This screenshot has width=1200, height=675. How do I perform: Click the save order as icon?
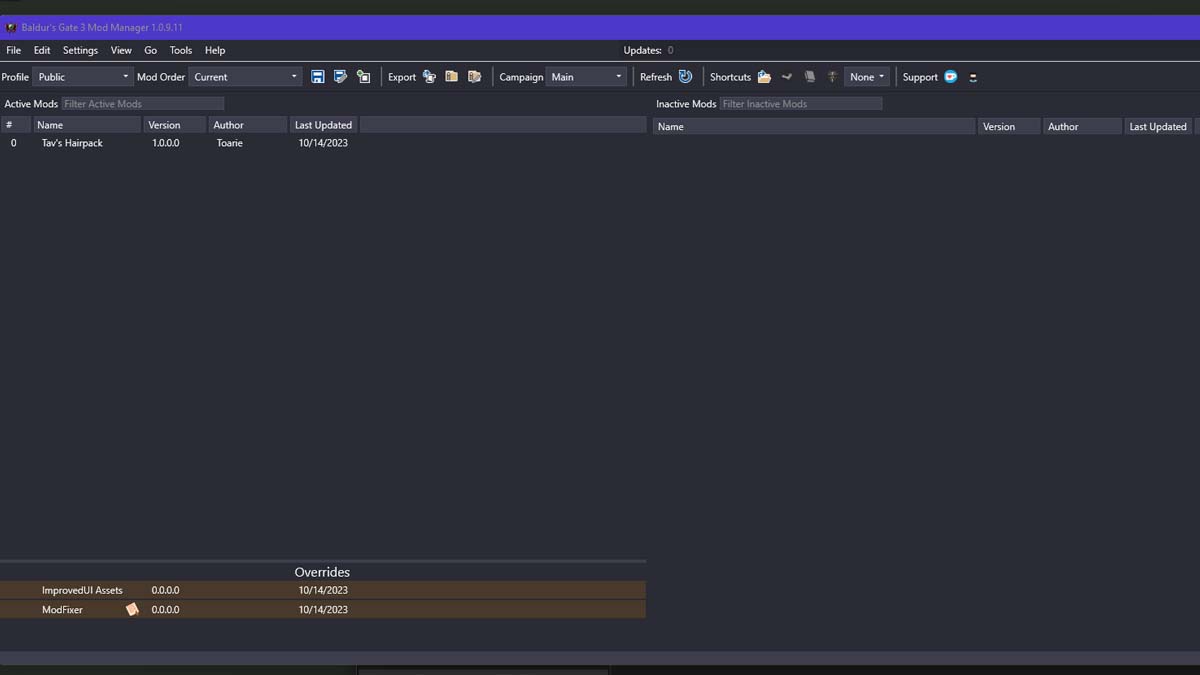point(340,77)
